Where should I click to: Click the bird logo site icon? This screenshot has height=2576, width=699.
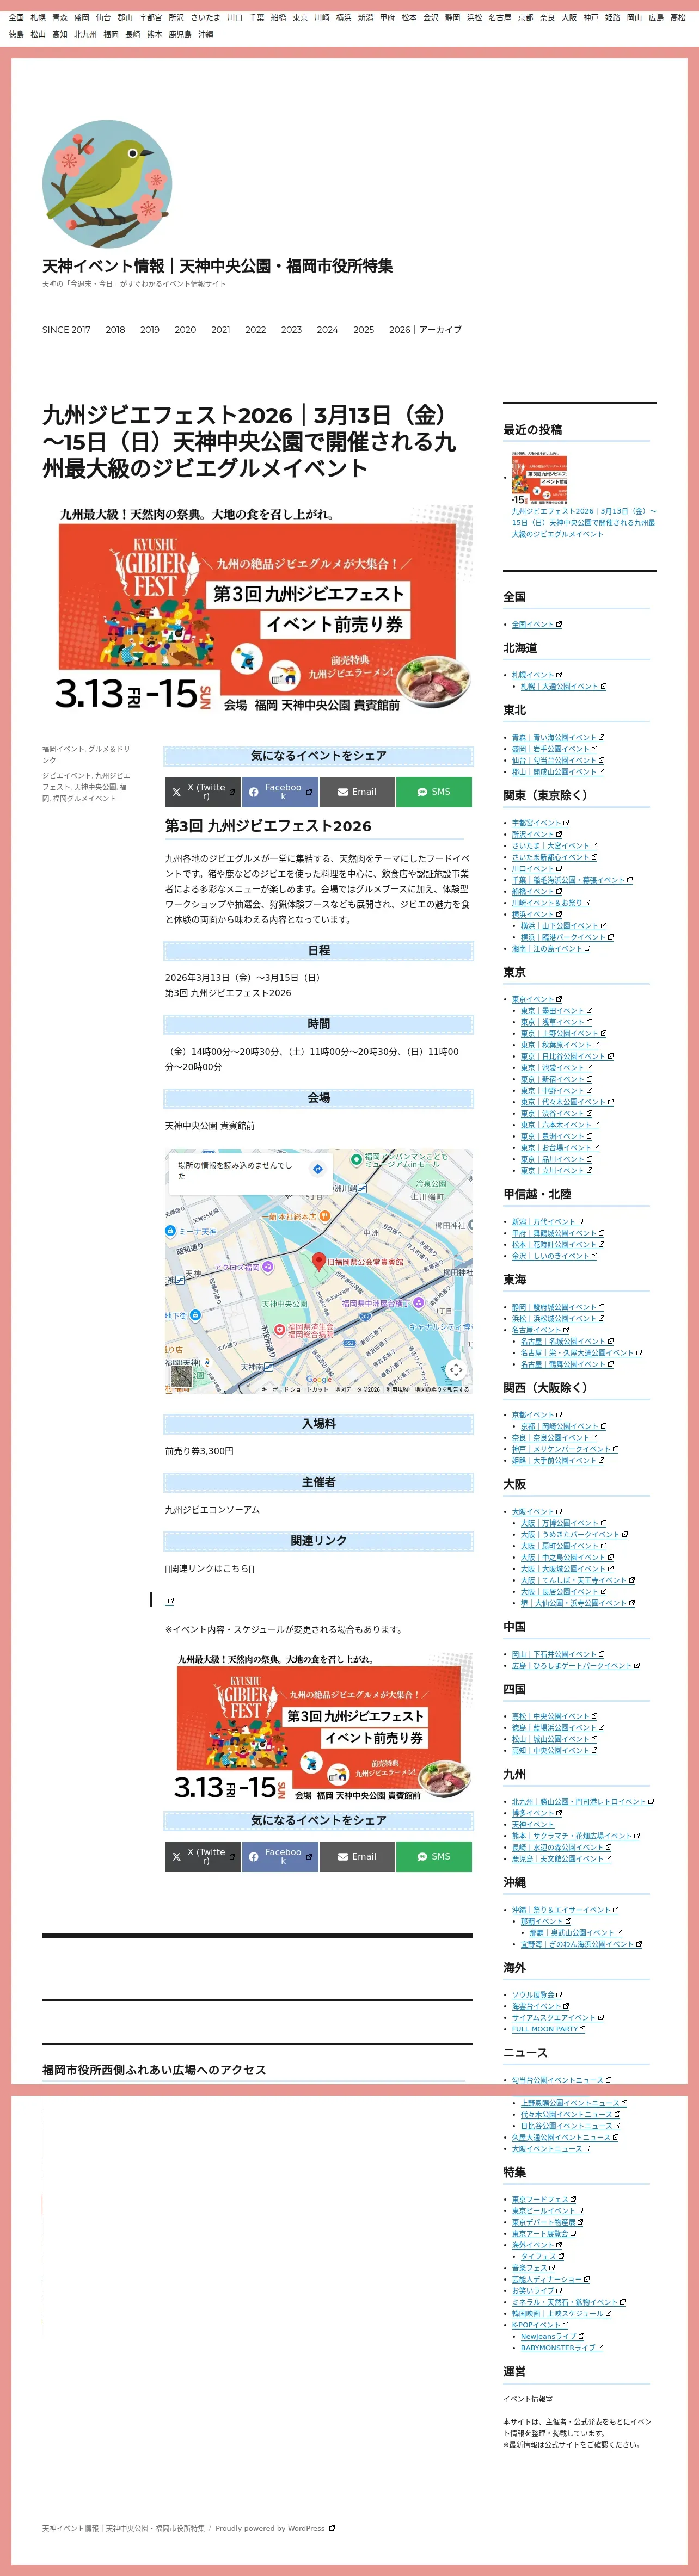tap(107, 184)
